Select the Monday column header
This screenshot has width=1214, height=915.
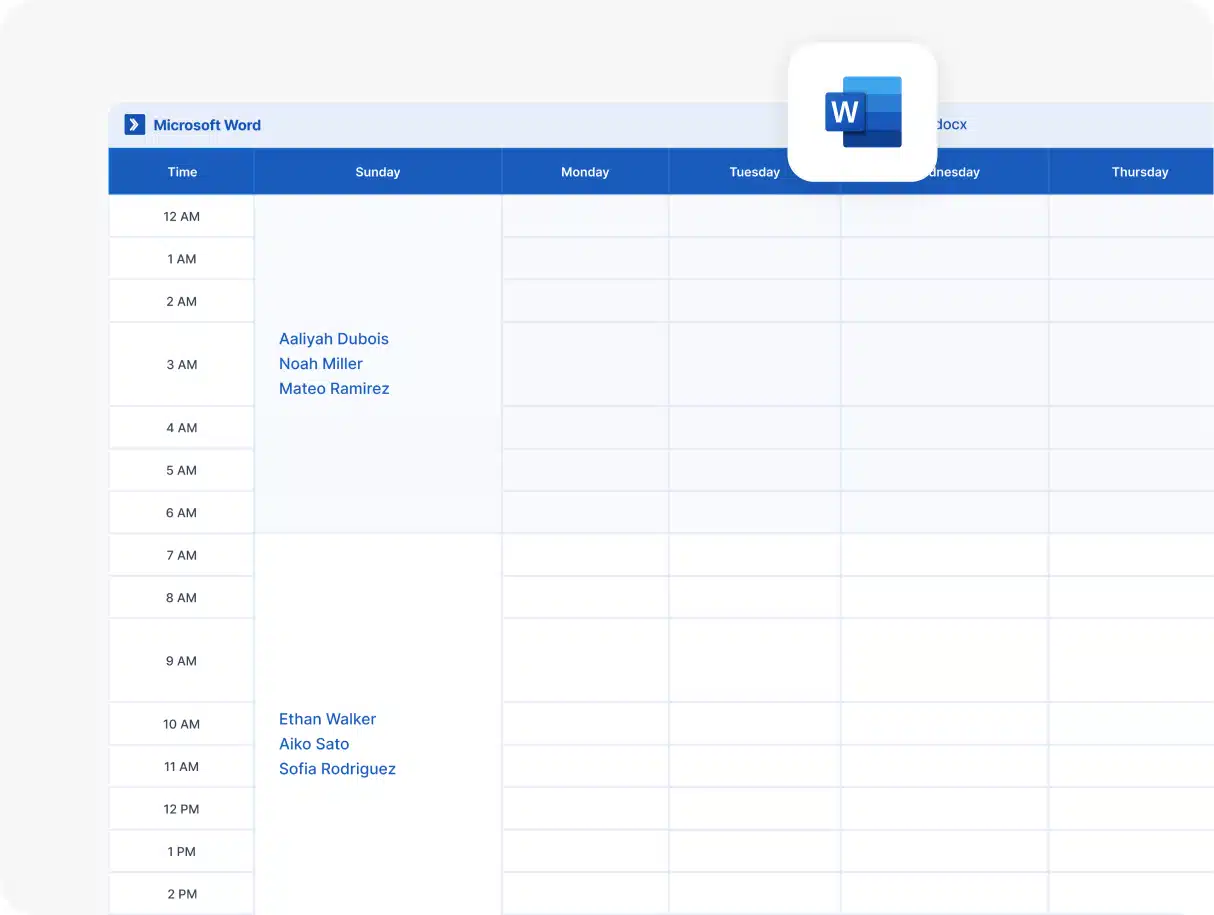pos(585,172)
